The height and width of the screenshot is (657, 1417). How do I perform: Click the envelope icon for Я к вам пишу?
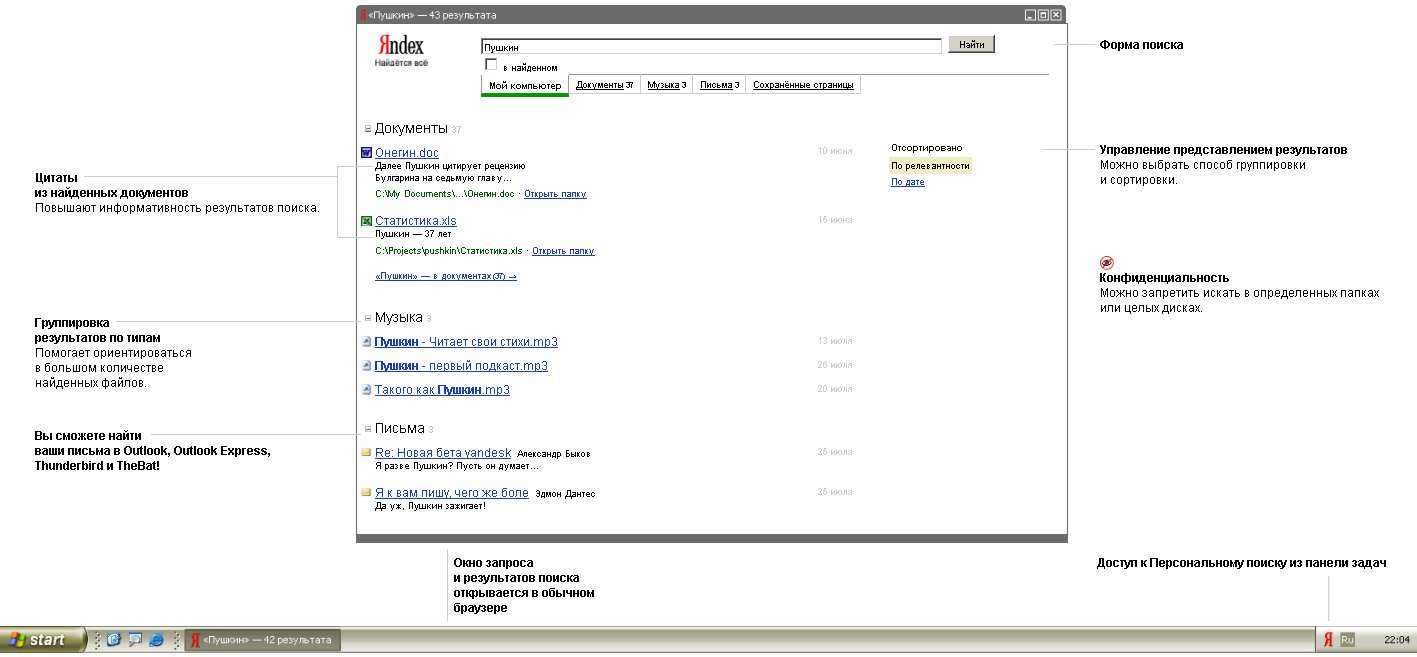coord(366,492)
